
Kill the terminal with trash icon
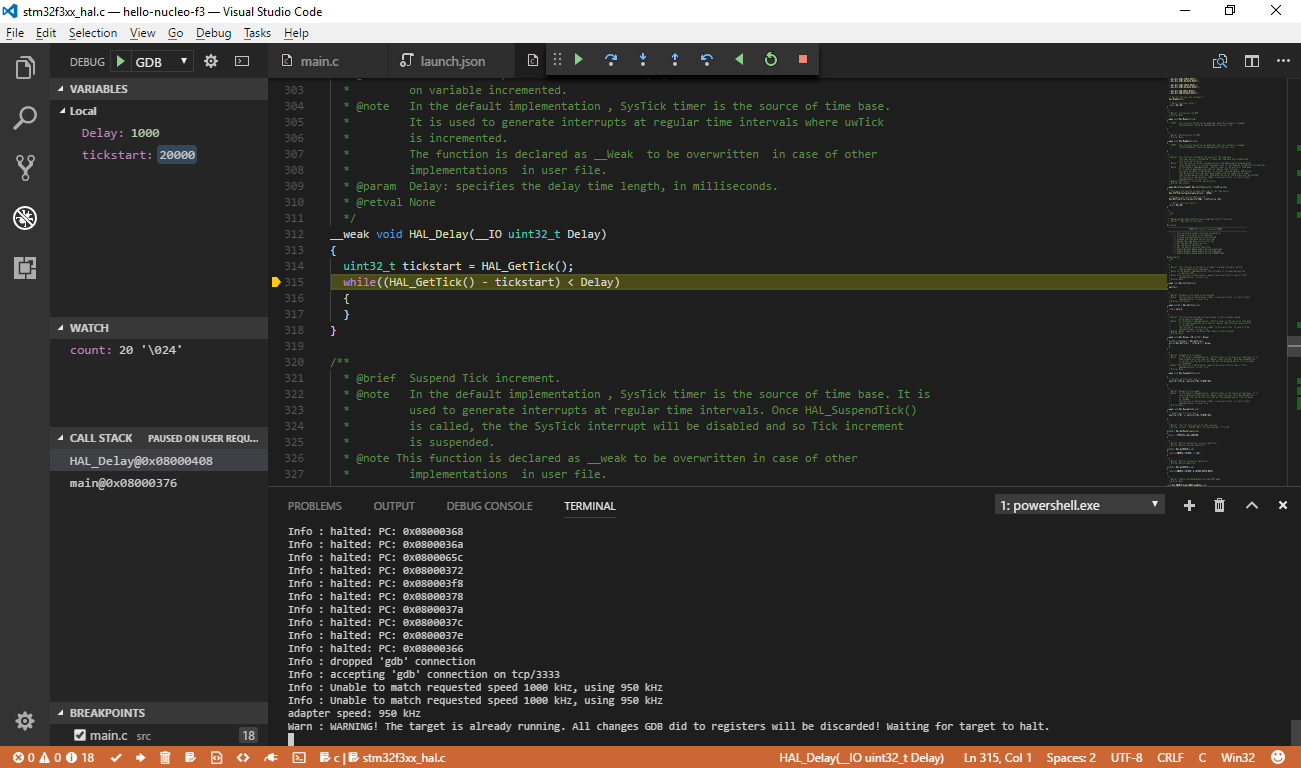coord(1220,505)
